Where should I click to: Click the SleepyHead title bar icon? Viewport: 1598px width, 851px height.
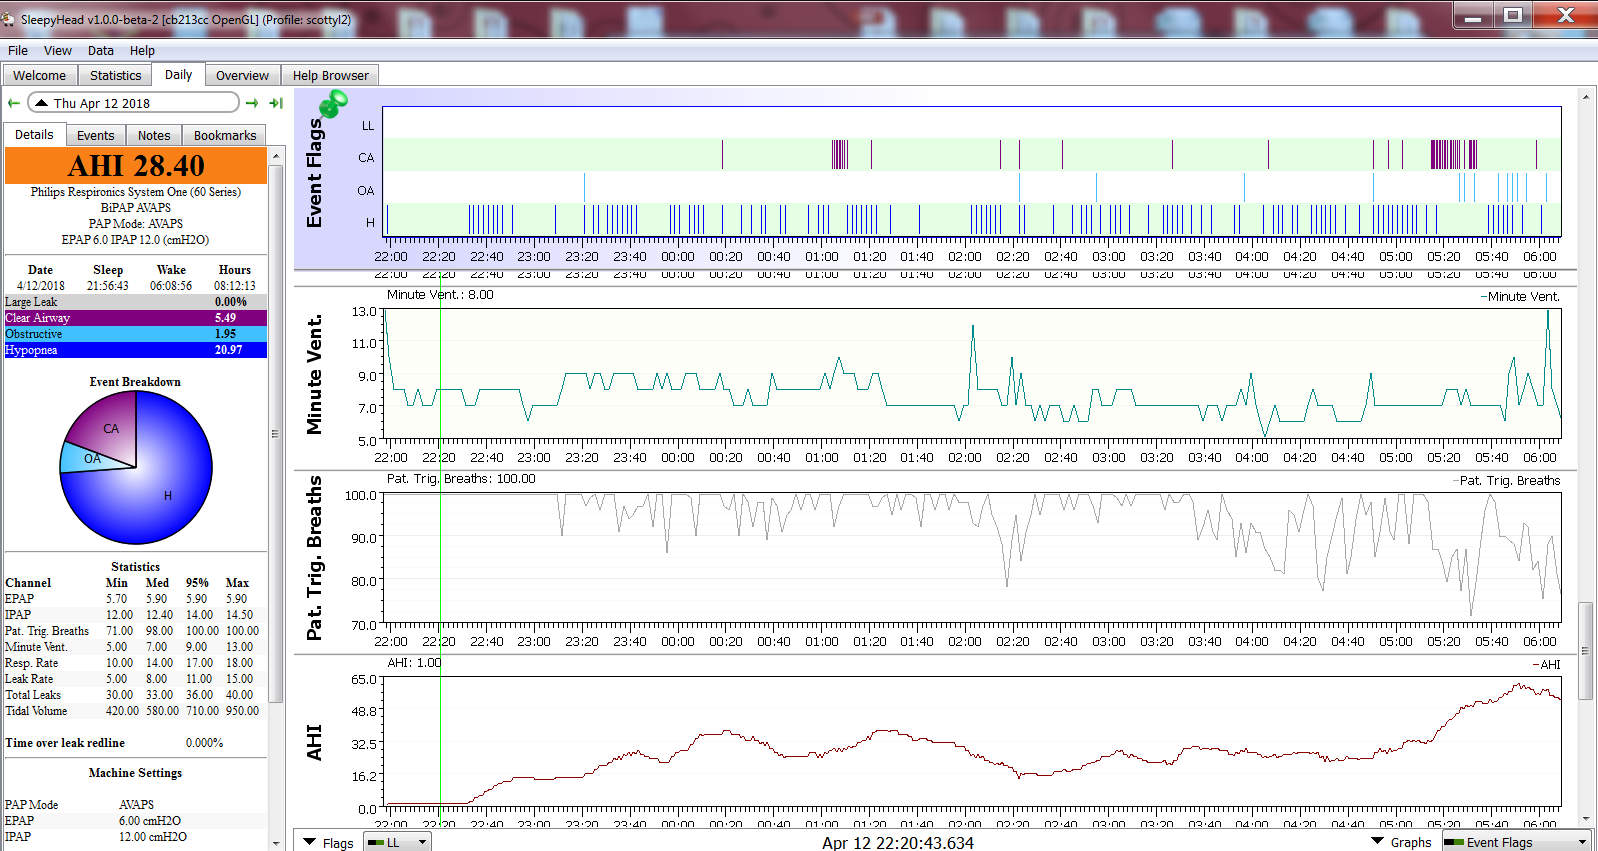point(8,19)
